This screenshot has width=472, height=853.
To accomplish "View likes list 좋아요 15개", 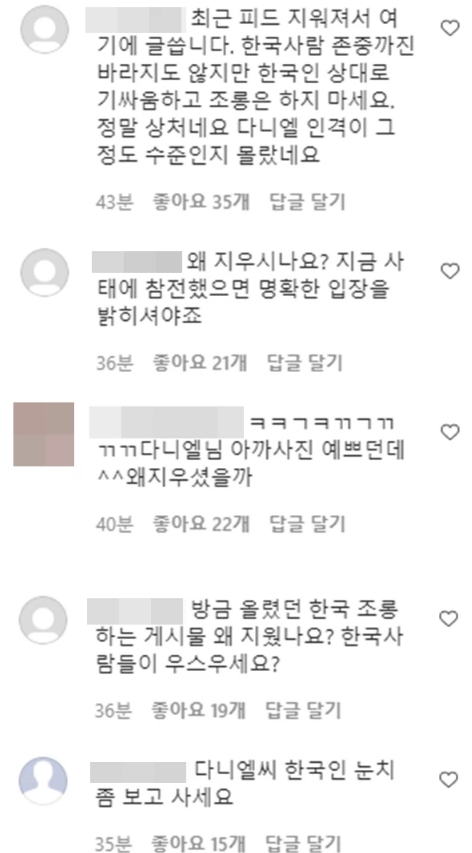I will click(x=199, y=842).
